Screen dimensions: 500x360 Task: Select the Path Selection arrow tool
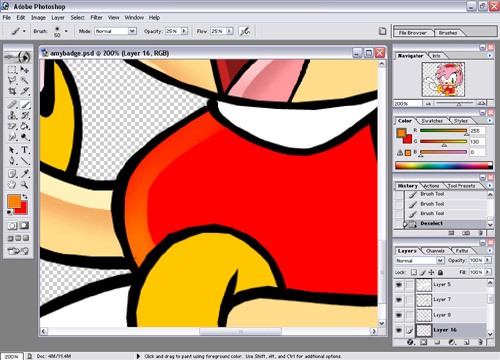tap(12, 150)
